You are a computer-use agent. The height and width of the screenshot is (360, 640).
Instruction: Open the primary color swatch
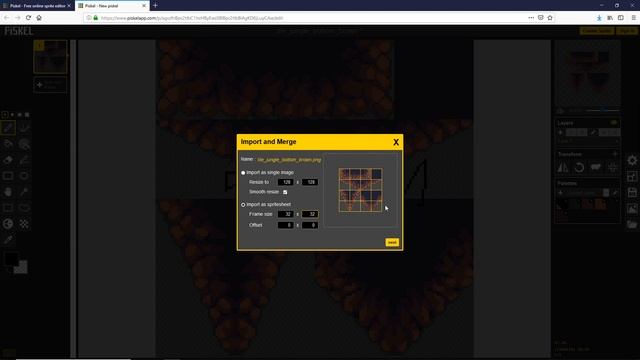pyautogui.click(x=11, y=258)
